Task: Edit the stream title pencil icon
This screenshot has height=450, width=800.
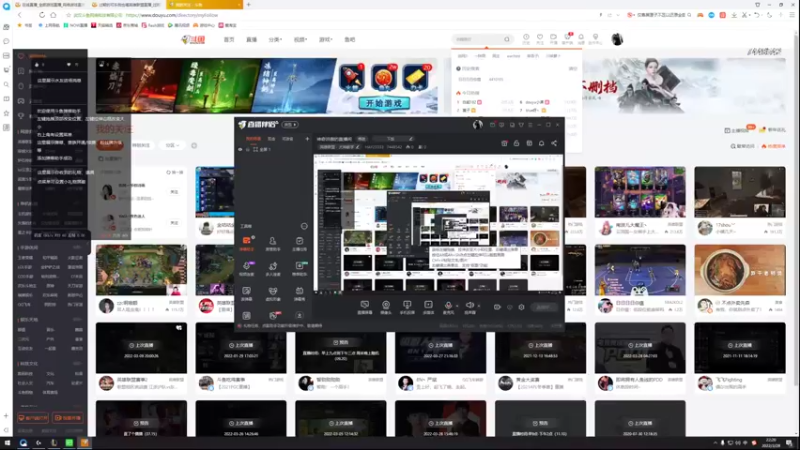Action: click(x=411, y=139)
